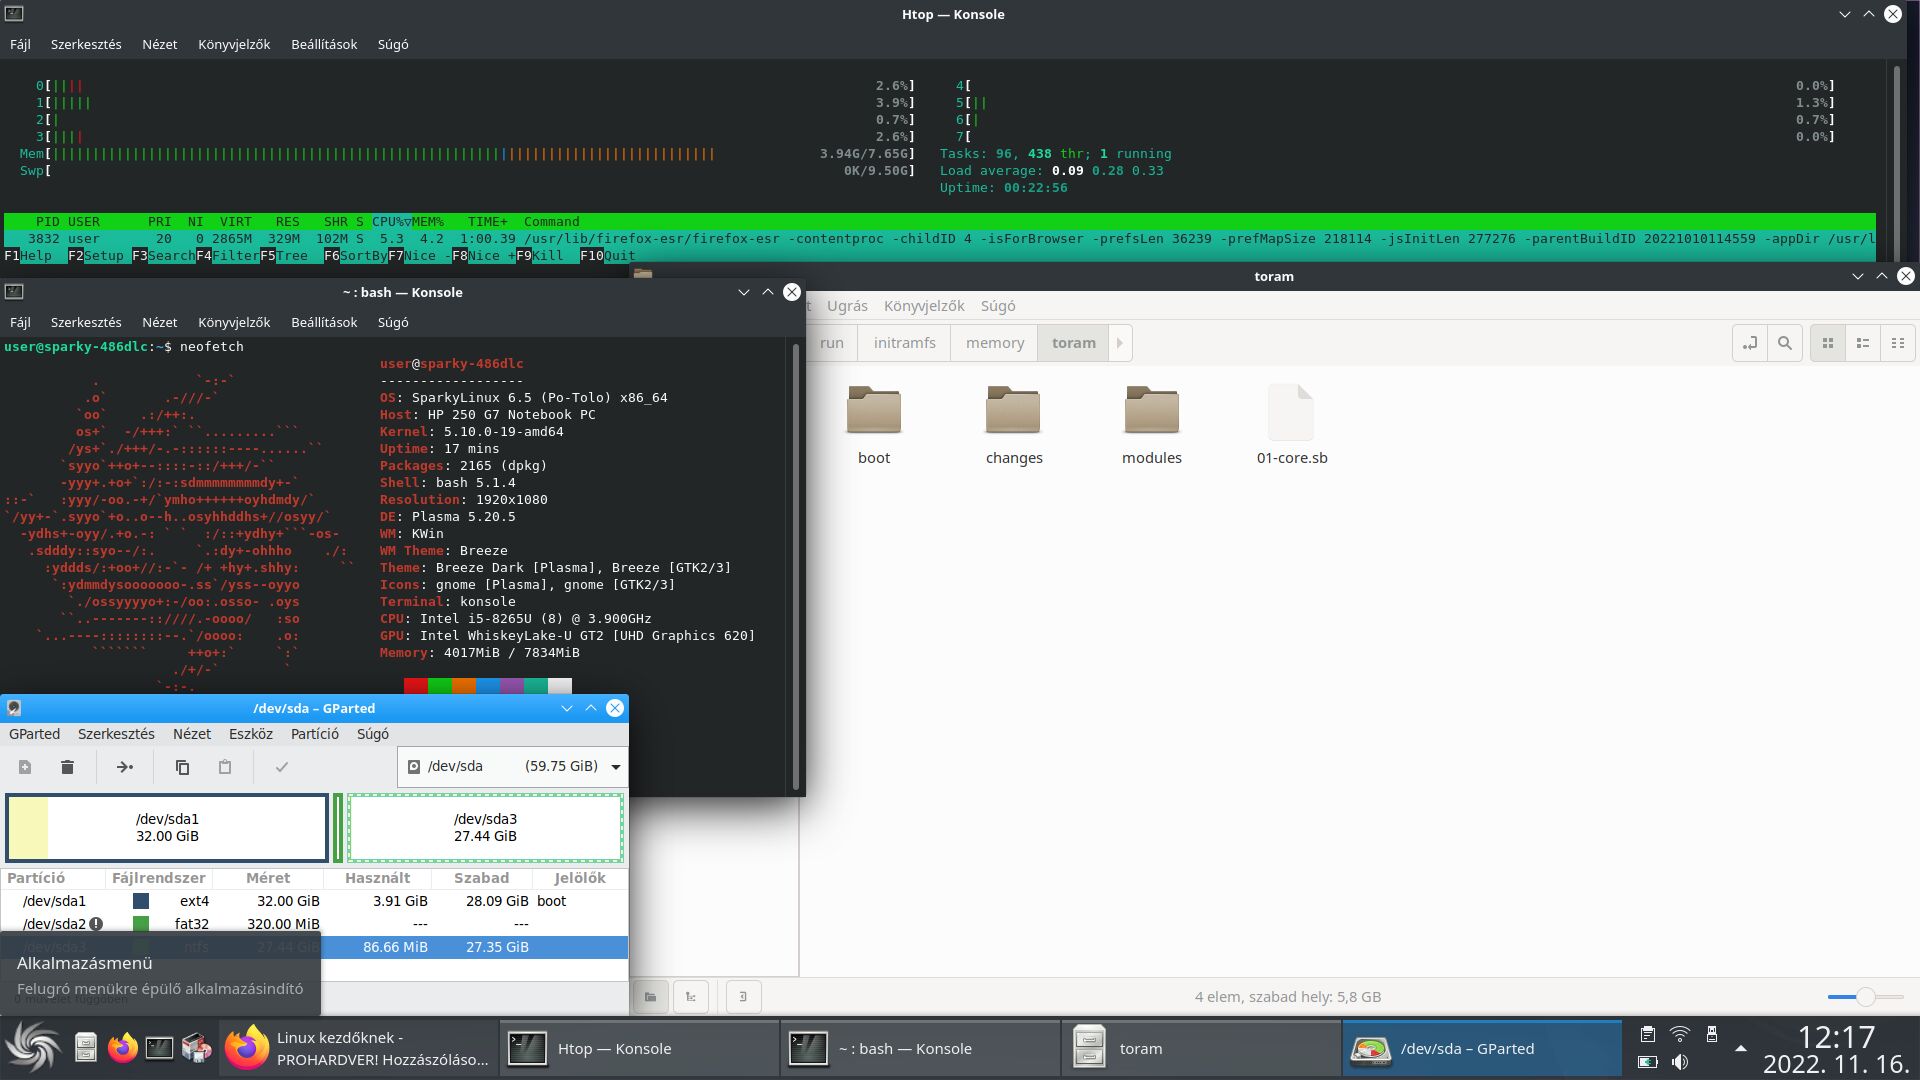This screenshot has width=1920, height=1080.
Task: Select /dev/sda3 block in partition graph
Action: (485, 827)
